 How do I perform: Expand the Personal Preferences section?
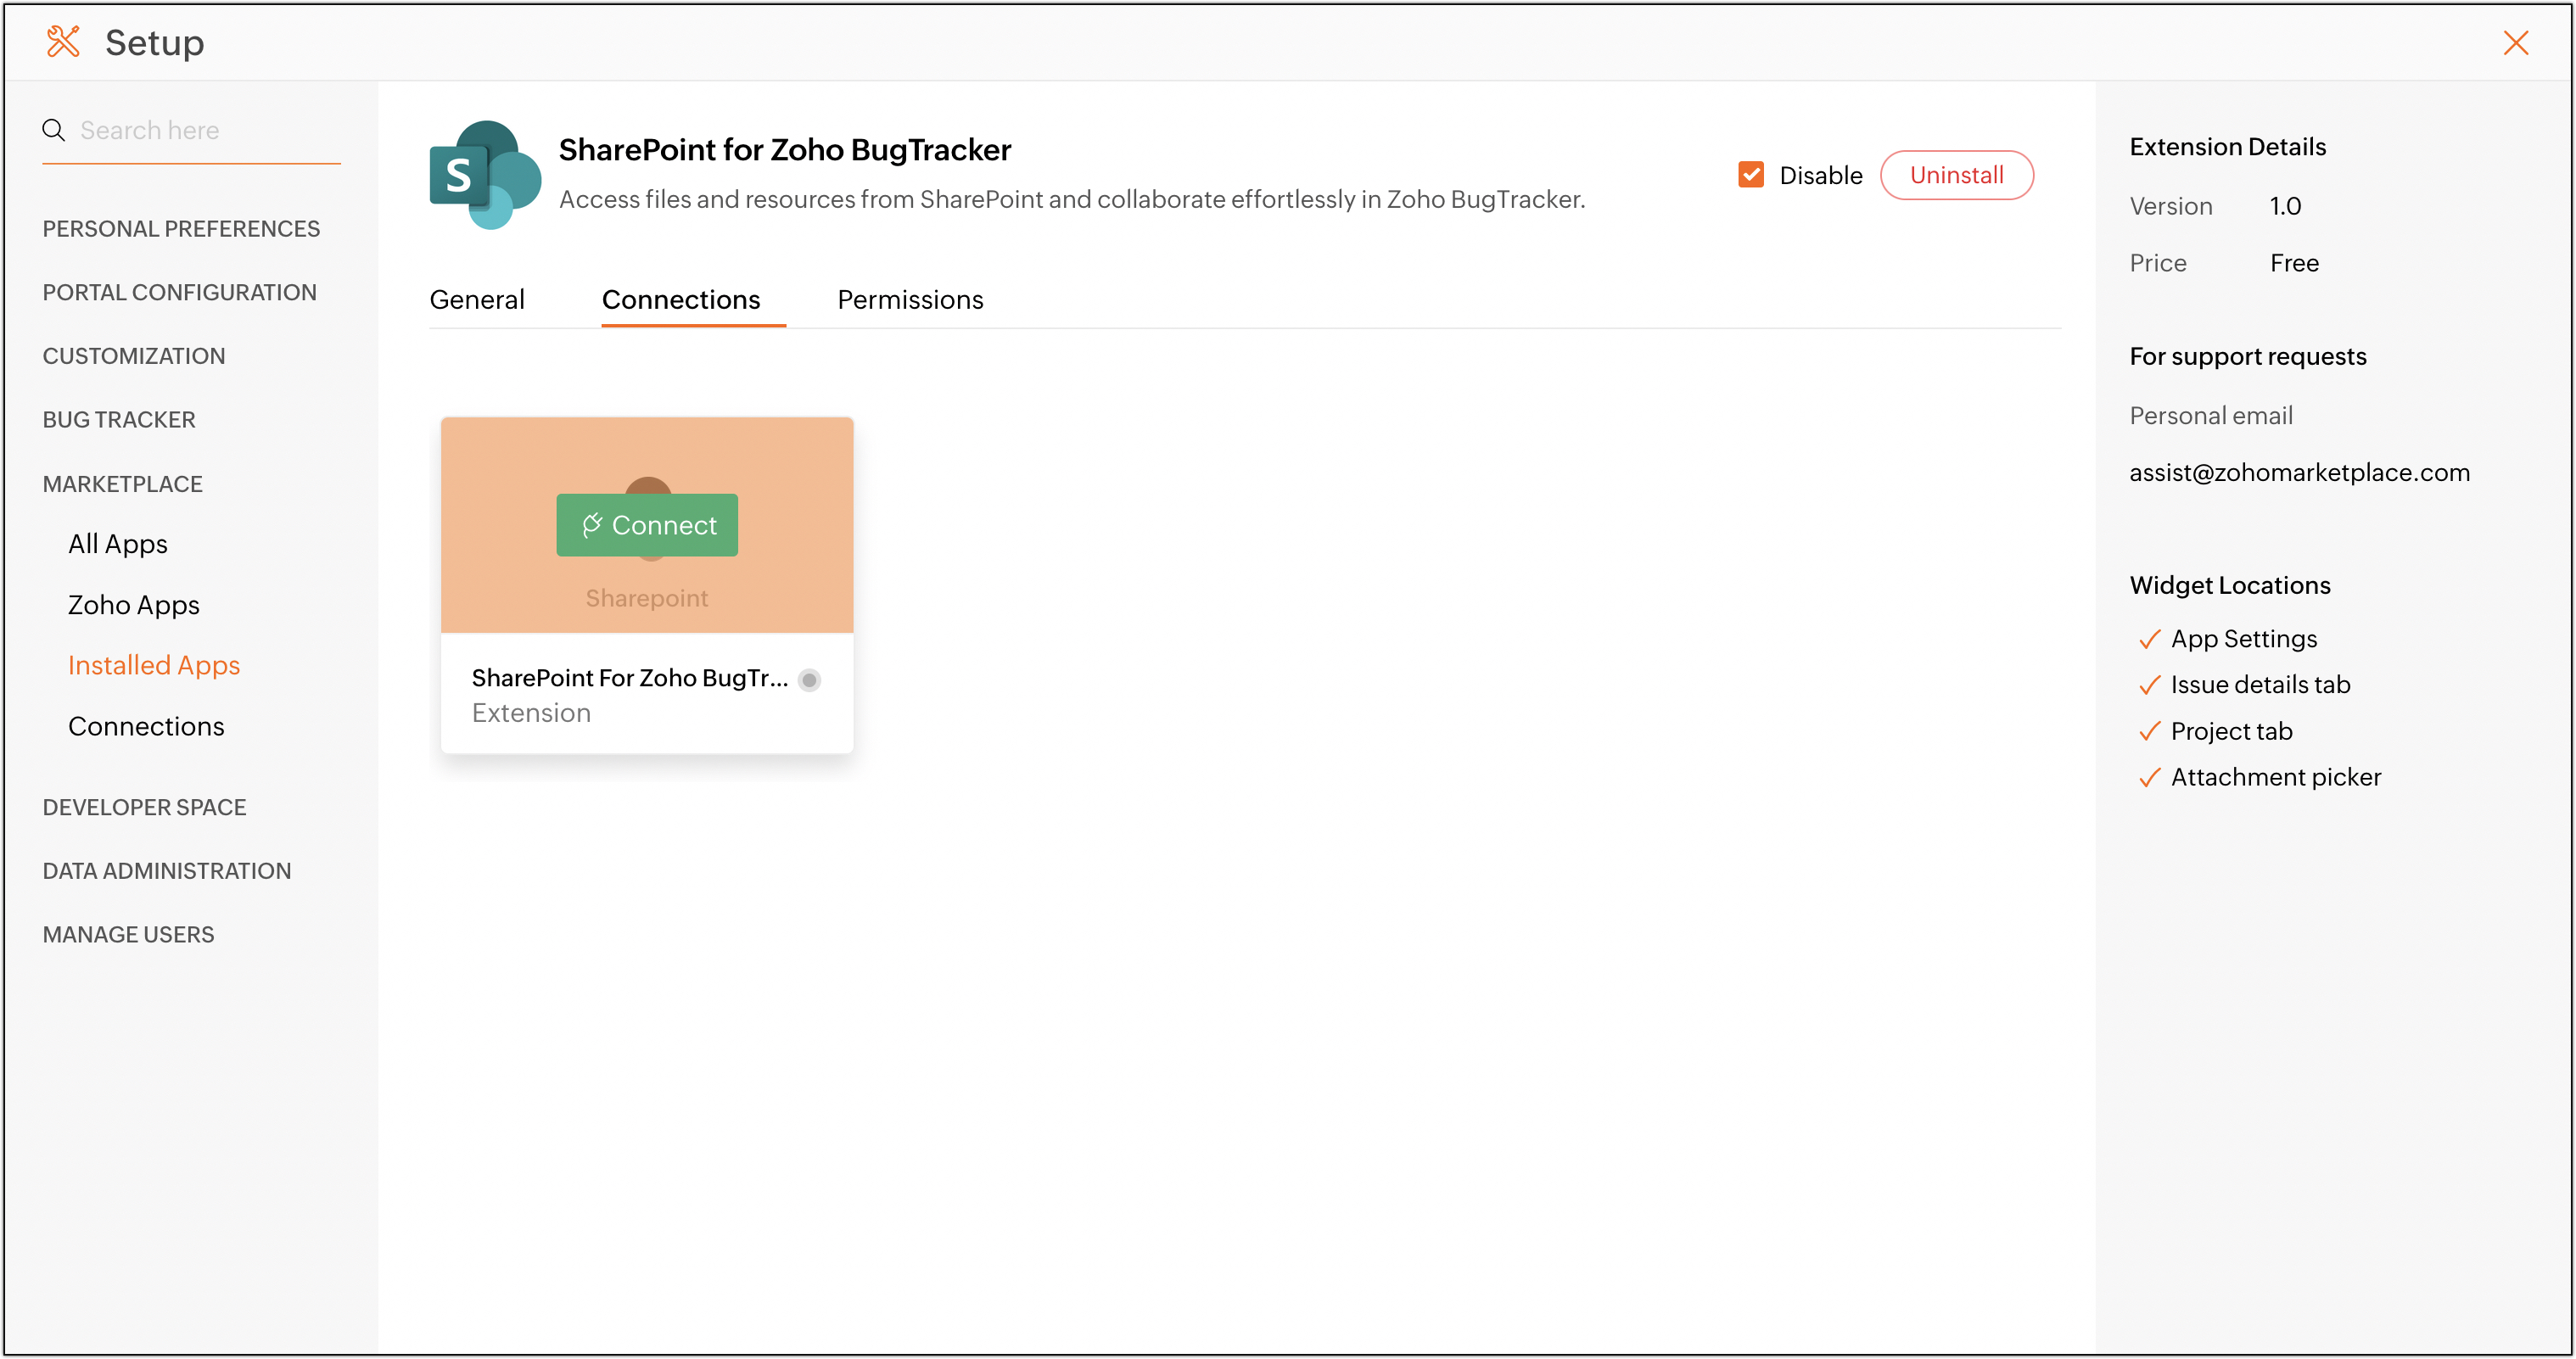[181, 229]
